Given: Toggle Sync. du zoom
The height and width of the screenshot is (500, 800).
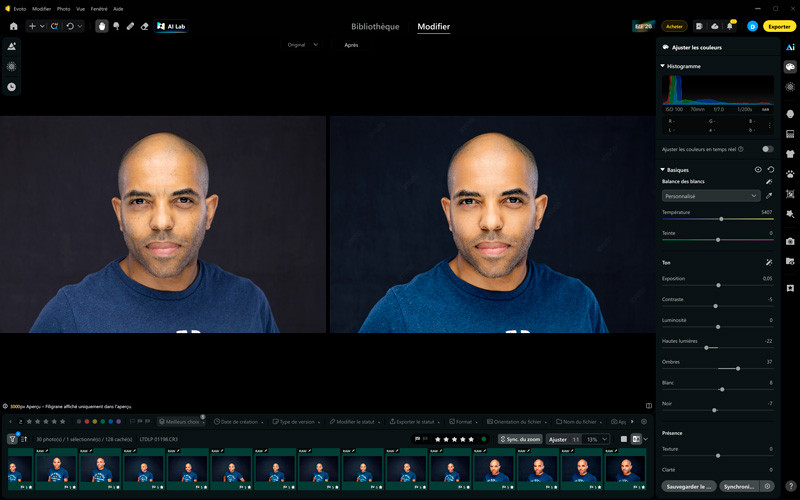Looking at the screenshot, I should coord(520,439).
